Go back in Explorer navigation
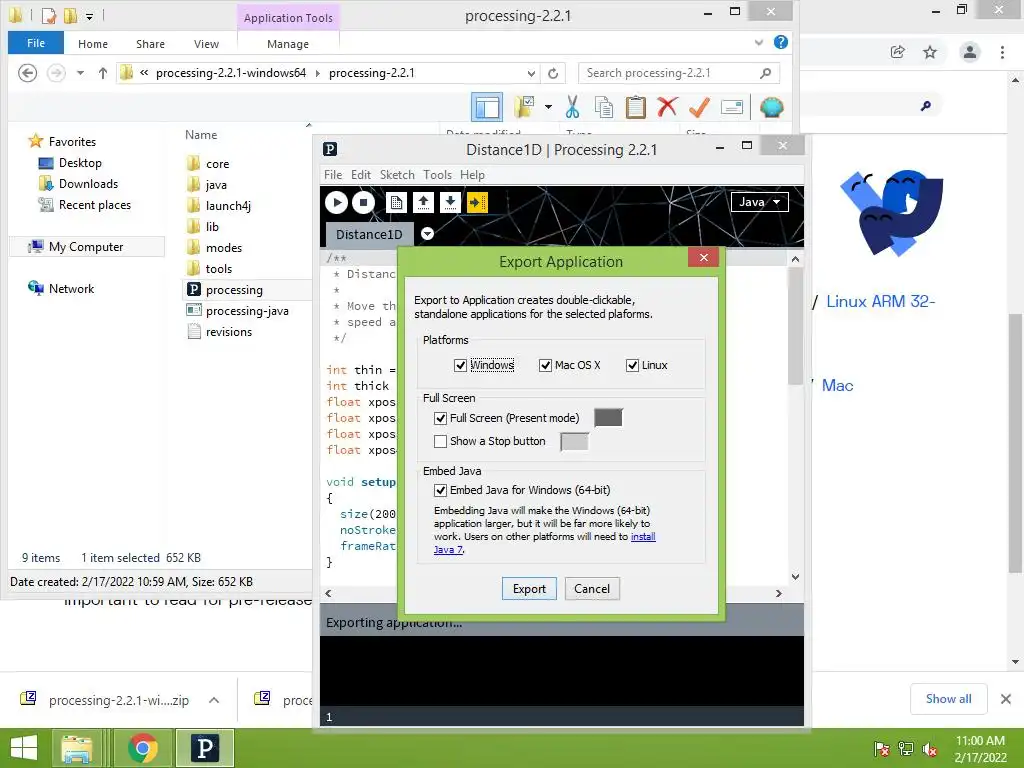 coord(27,72)
